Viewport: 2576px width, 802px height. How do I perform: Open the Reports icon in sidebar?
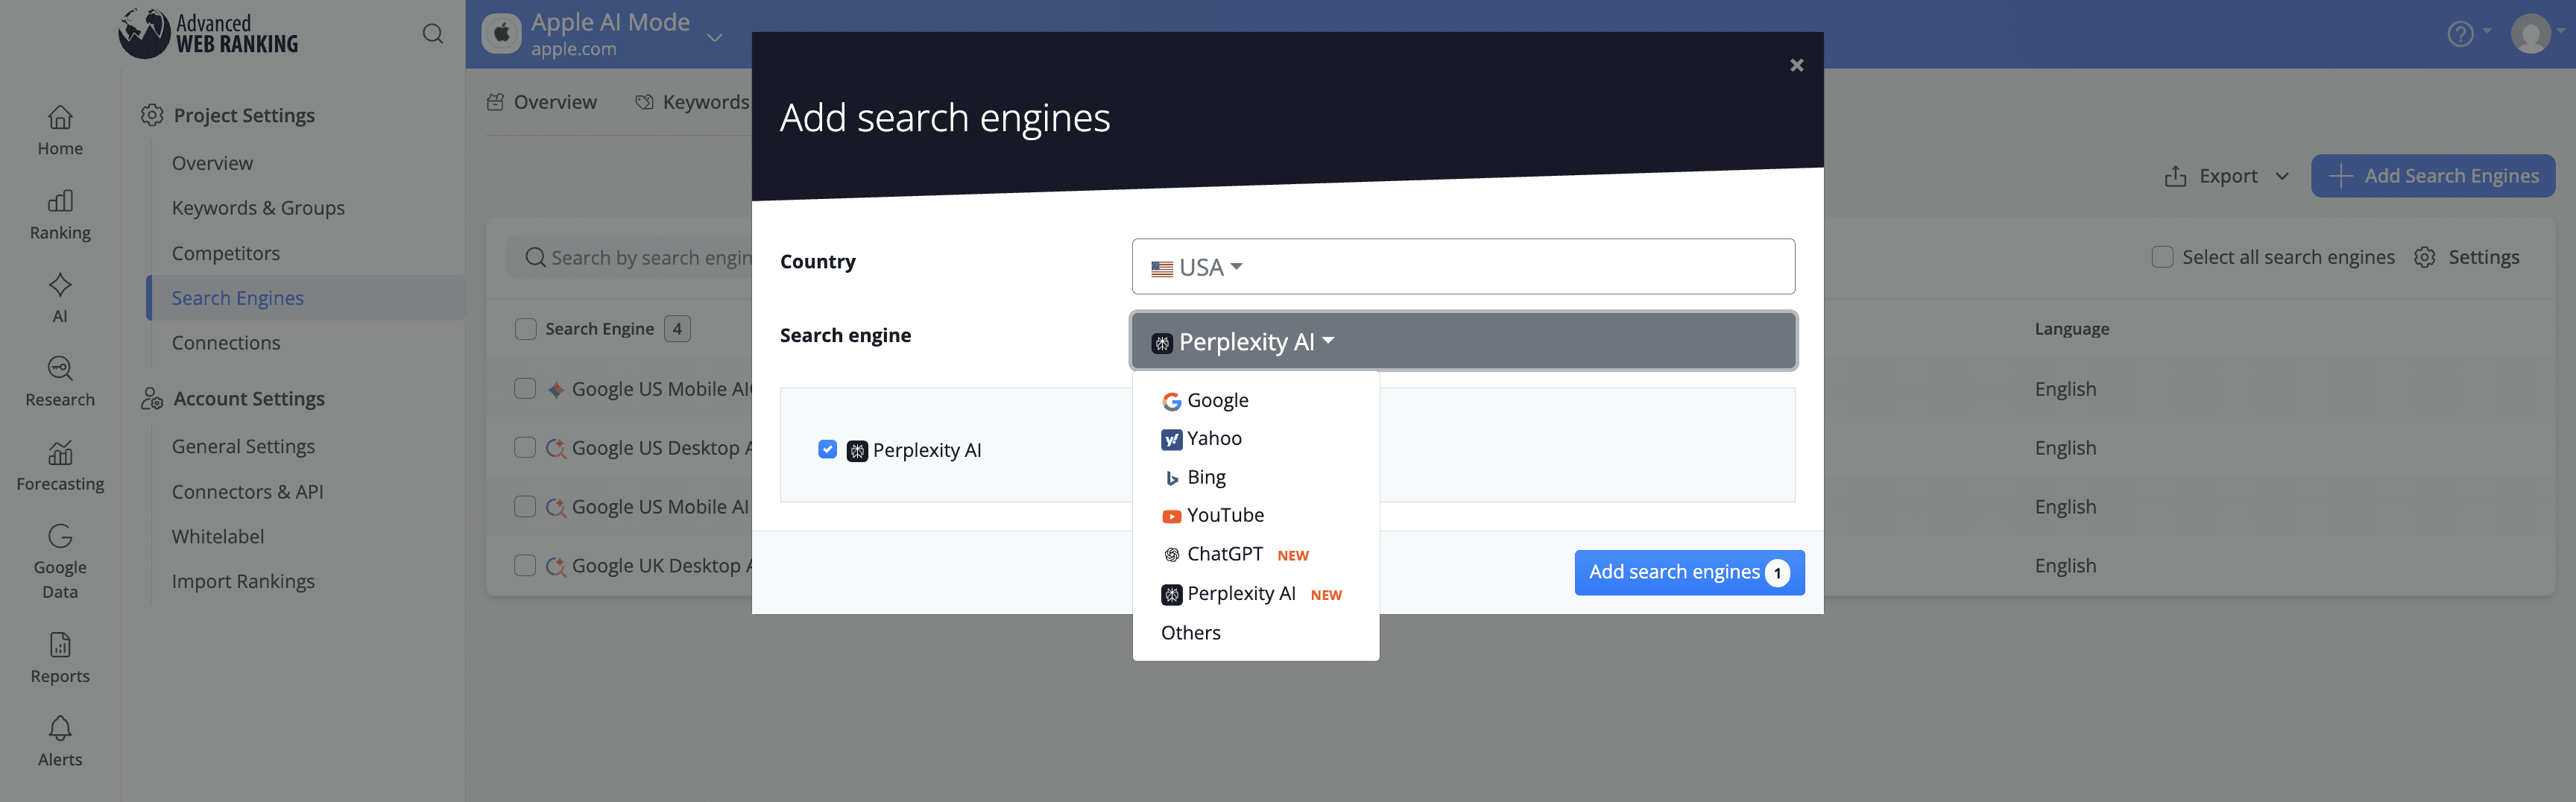click(59, 646)
